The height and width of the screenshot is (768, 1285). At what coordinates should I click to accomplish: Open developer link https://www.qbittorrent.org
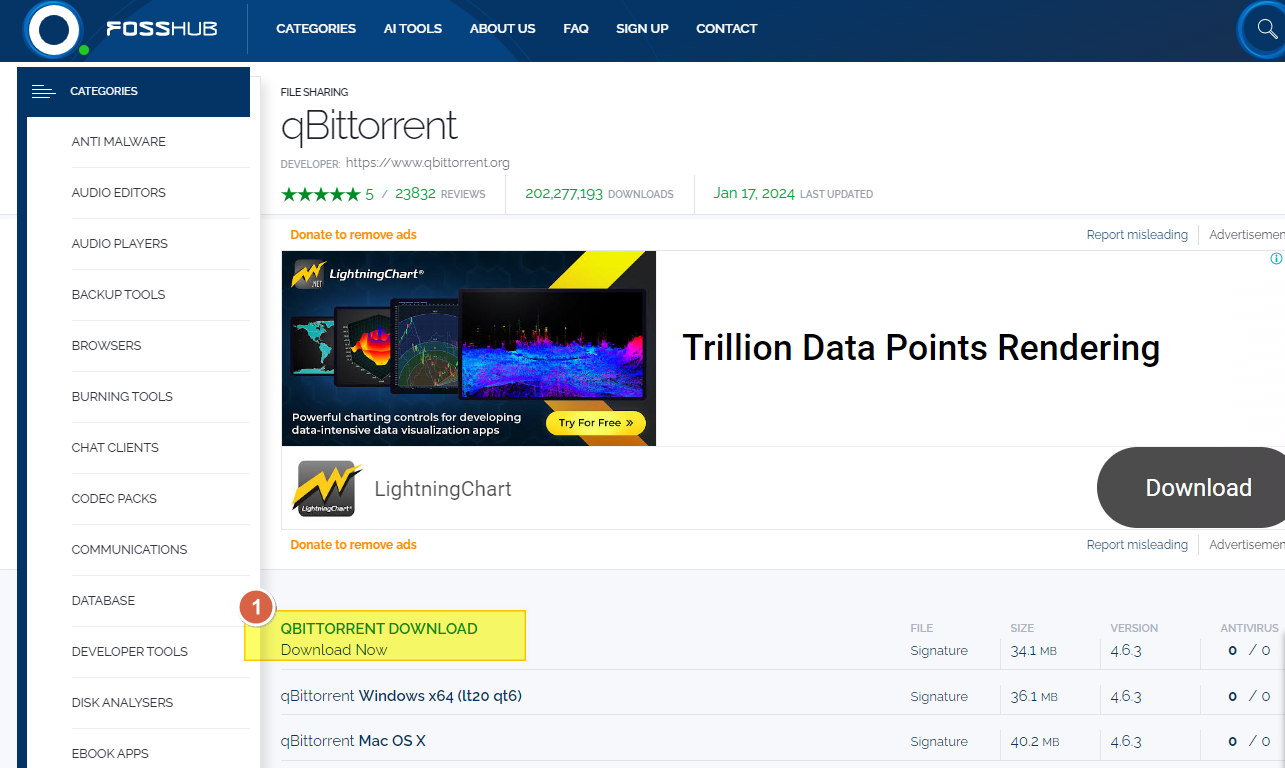point(427,162)
